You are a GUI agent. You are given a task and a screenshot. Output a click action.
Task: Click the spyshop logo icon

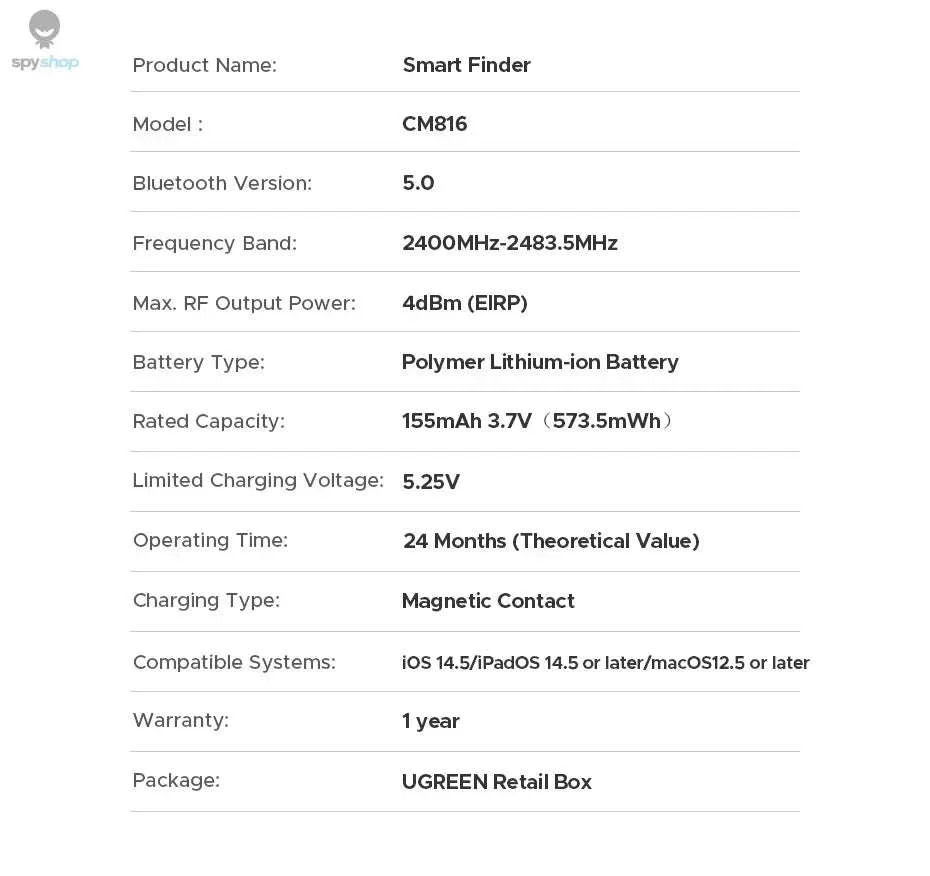[x=44, y=28]
